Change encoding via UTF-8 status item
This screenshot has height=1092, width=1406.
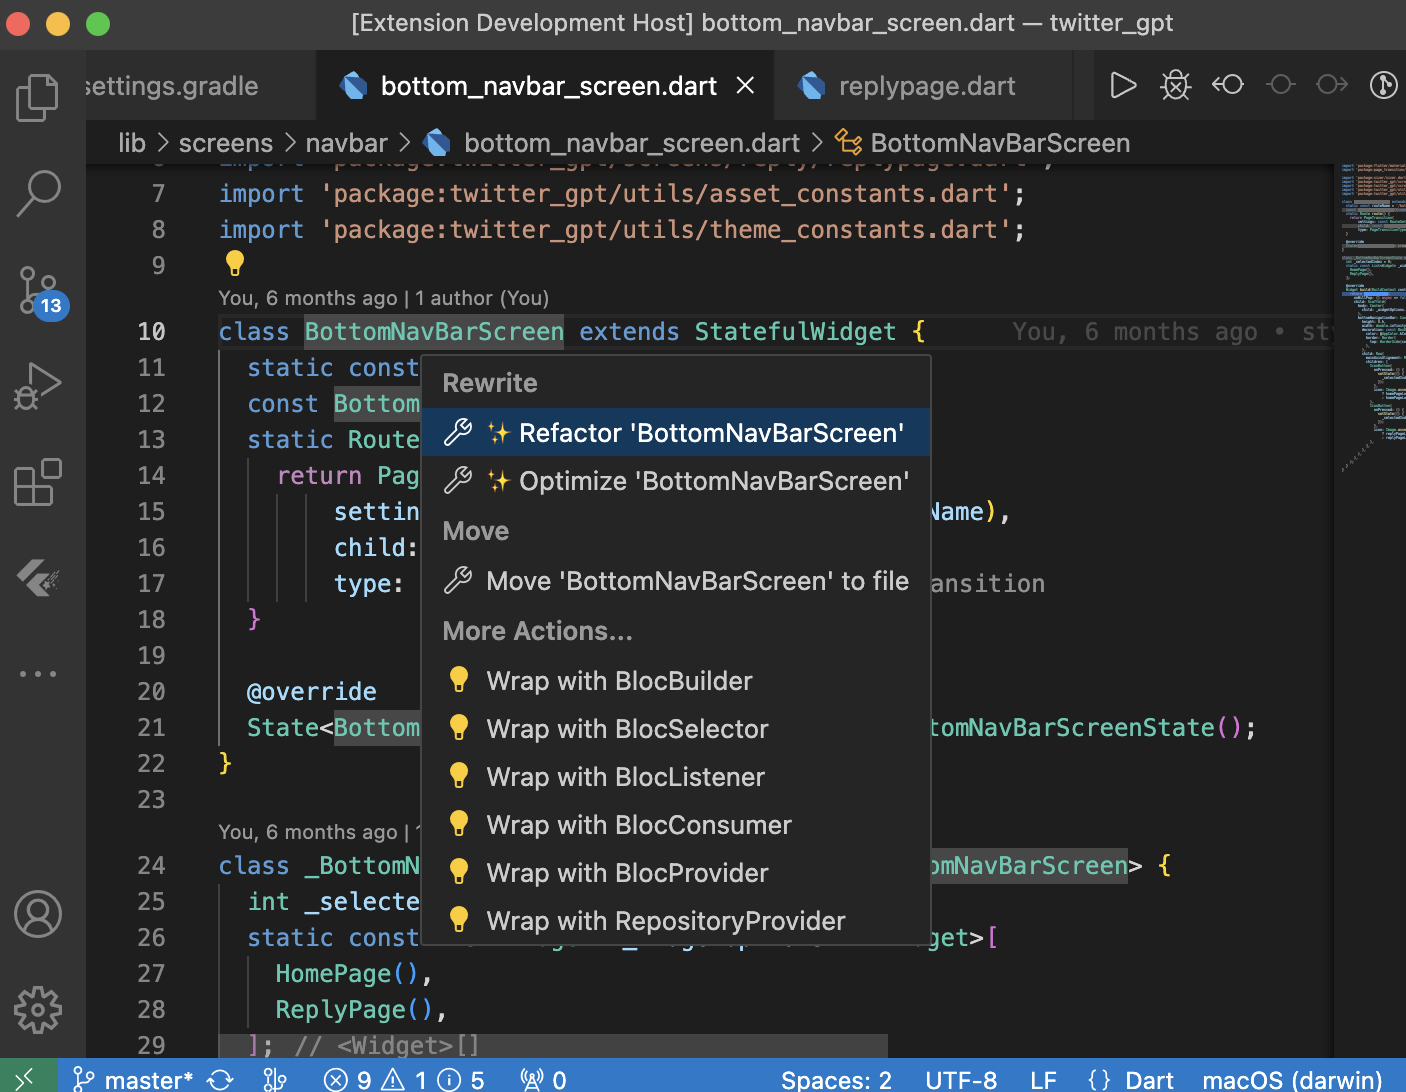[x=961, y=1080]
